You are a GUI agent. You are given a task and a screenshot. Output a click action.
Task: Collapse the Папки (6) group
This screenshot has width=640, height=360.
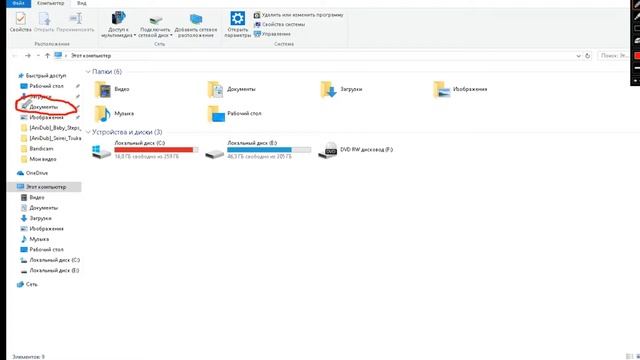pyautogui.click(x=88, y=72)
